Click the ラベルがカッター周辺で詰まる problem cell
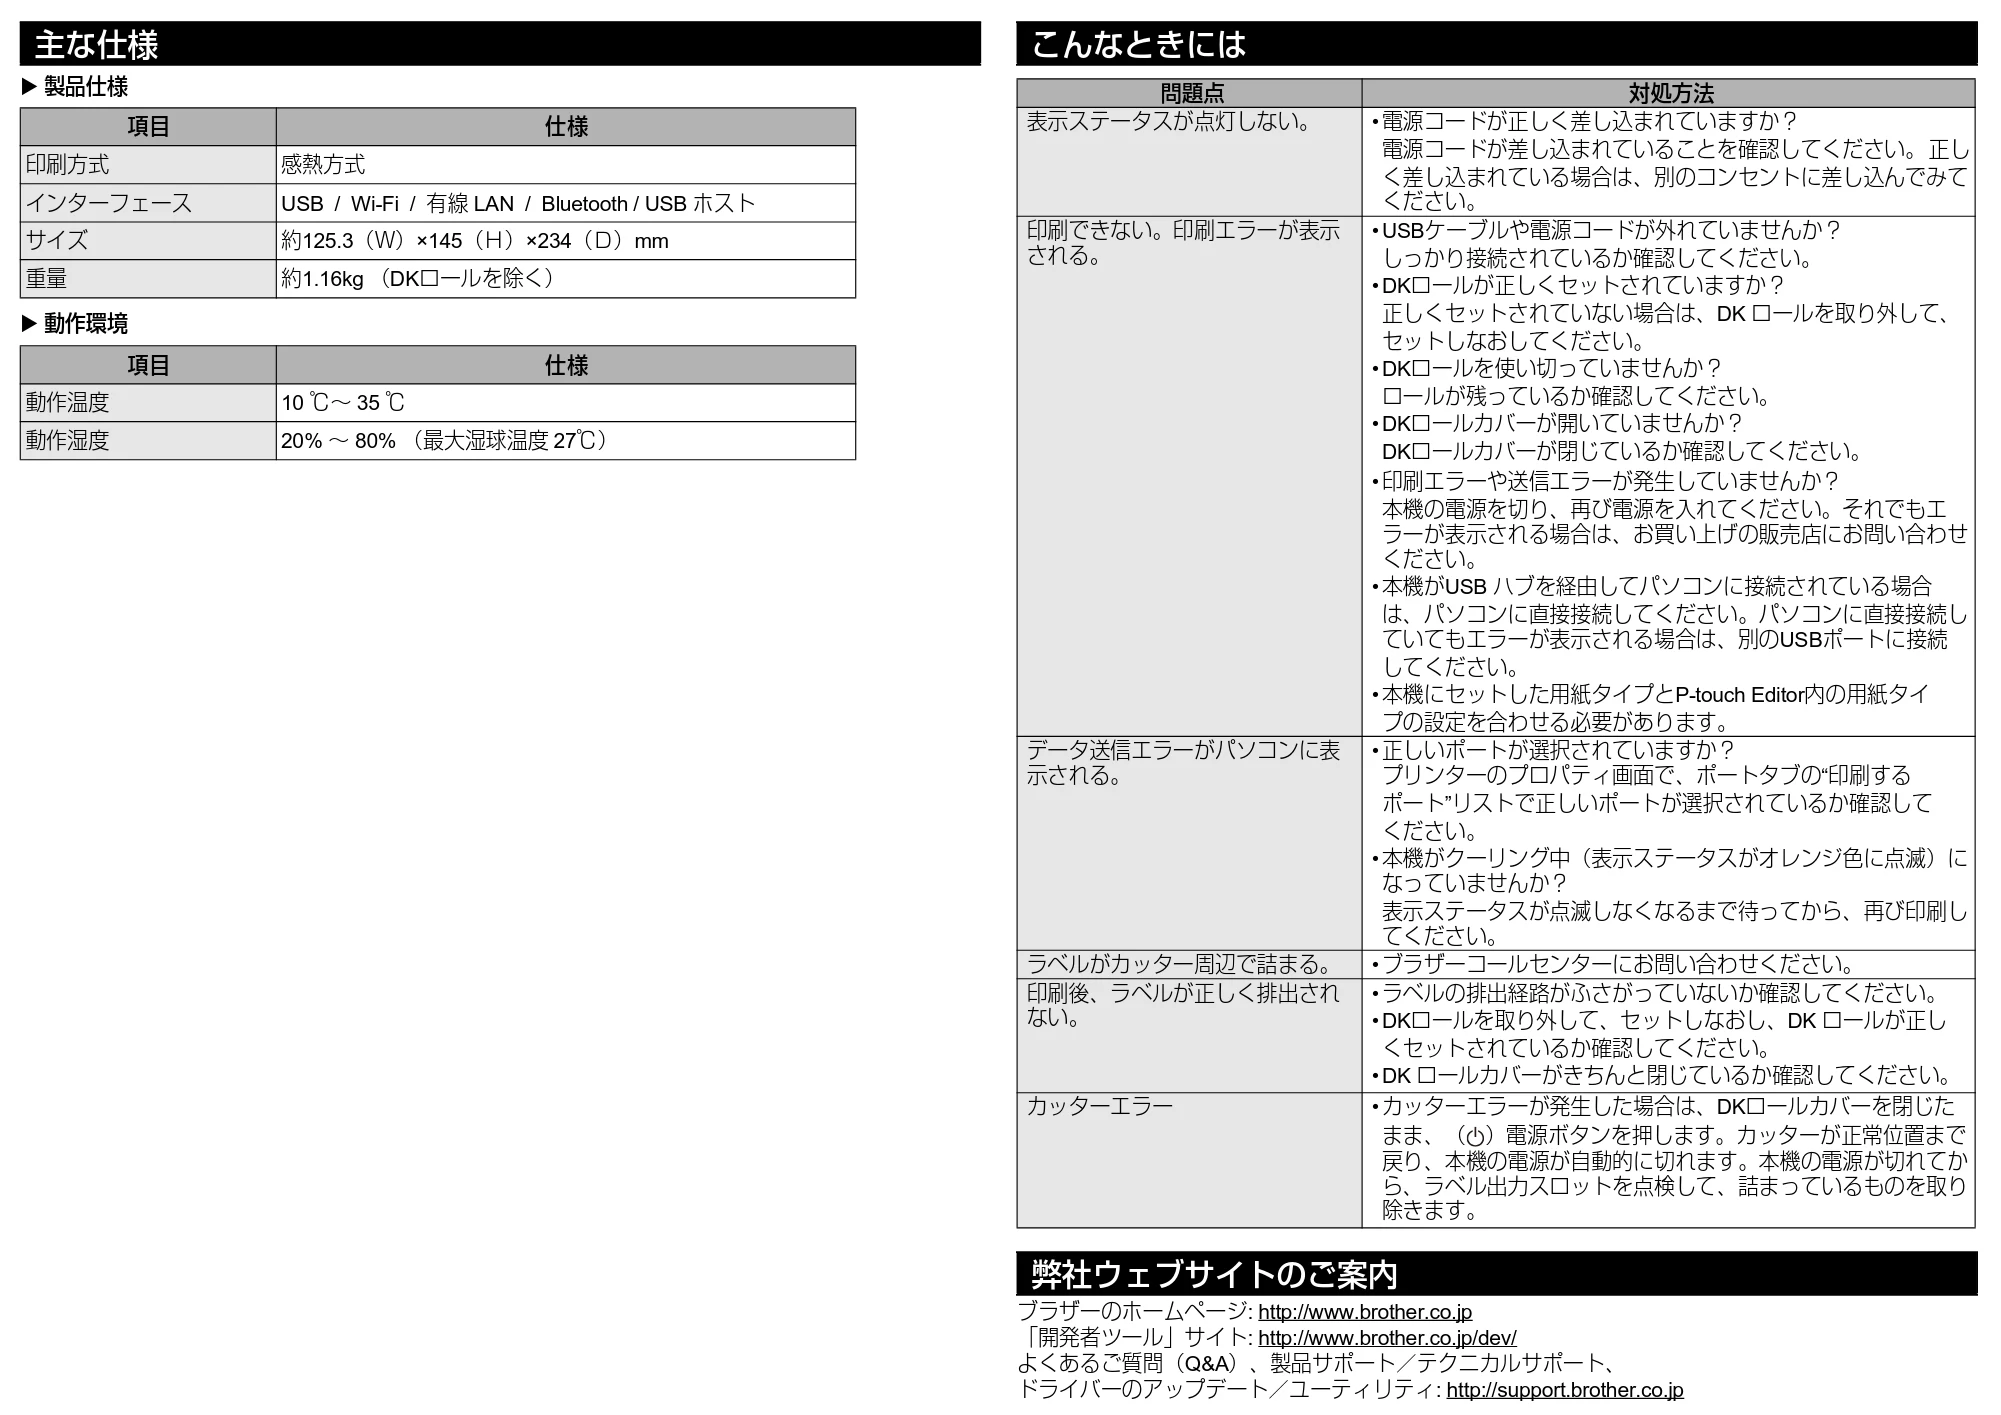 [1190, 964]
